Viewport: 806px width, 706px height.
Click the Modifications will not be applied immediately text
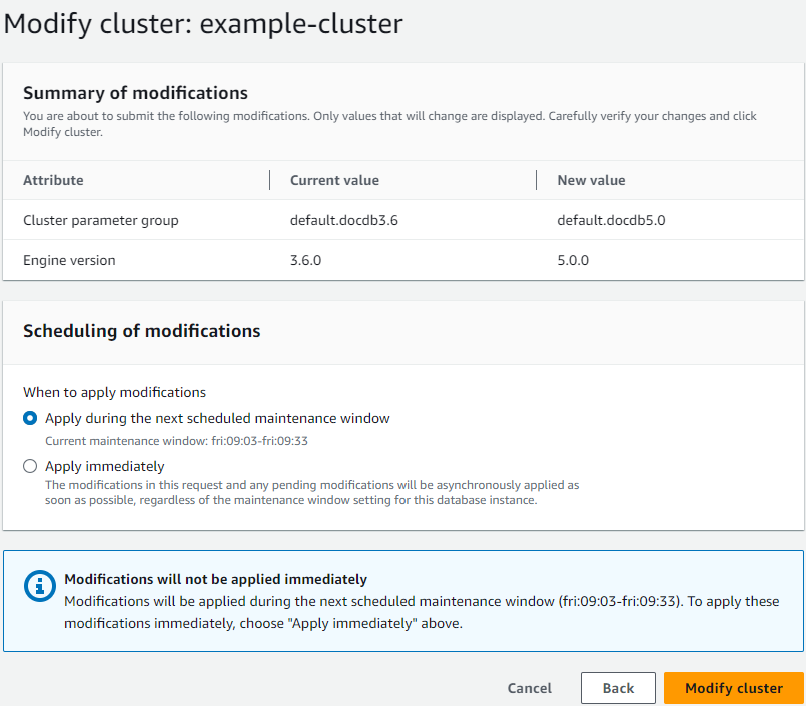[220, 579]
